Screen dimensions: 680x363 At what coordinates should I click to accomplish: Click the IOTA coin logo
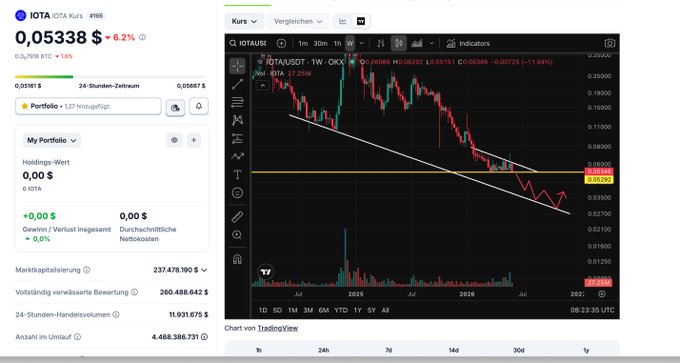point(20,16)
